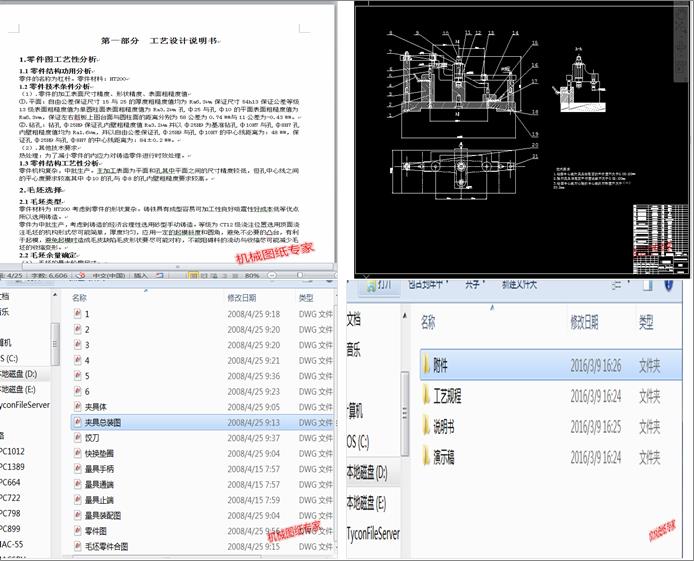Image resolution: width=694 pixels, height=561 pixels.
Task: Click zoom out minus button in Word
Action: 272,275
